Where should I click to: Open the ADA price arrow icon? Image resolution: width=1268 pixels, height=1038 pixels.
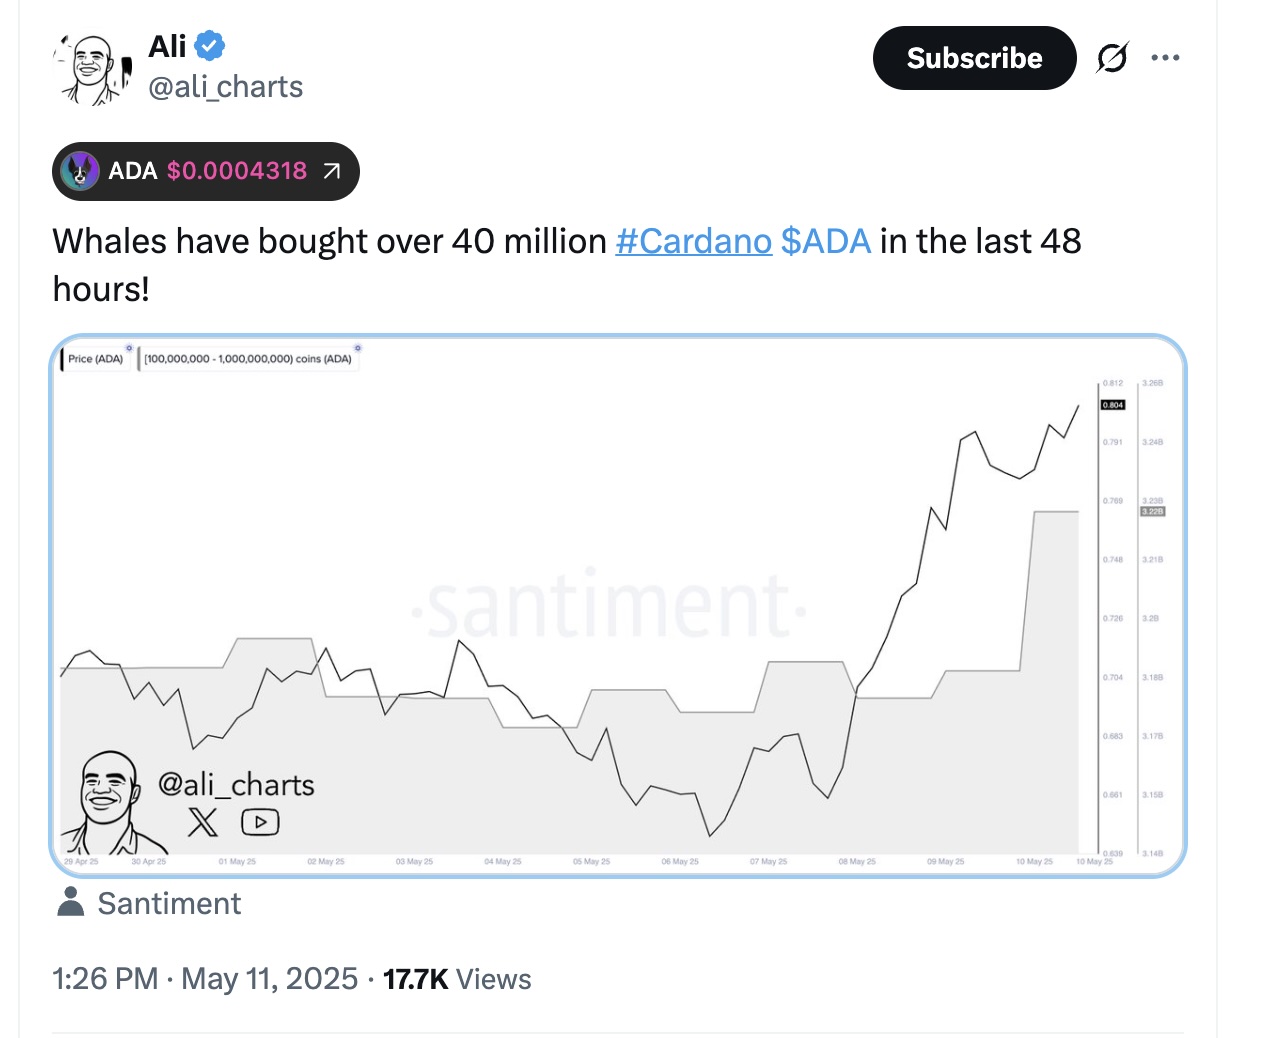click(x=332, y=171)
